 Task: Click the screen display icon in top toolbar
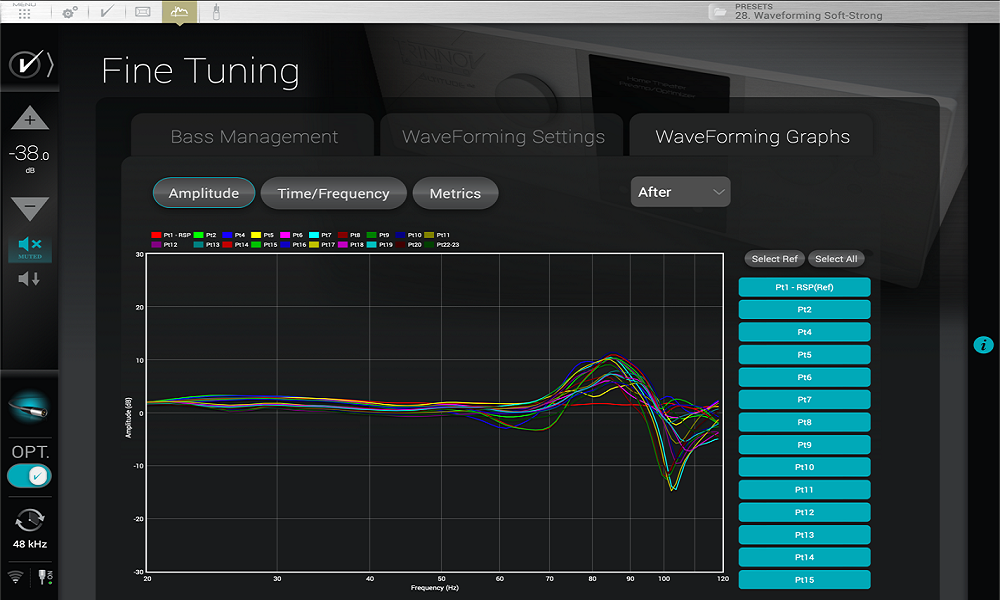(x=143, y=13)
